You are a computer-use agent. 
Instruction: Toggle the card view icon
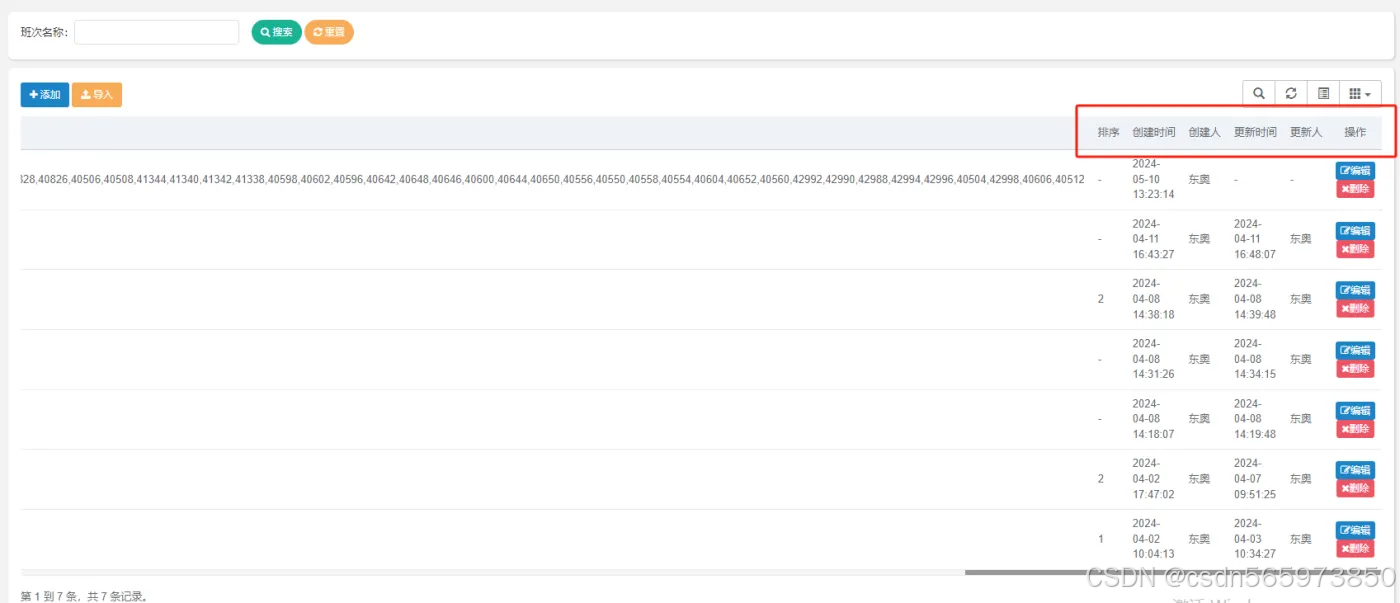(1323, 93)
